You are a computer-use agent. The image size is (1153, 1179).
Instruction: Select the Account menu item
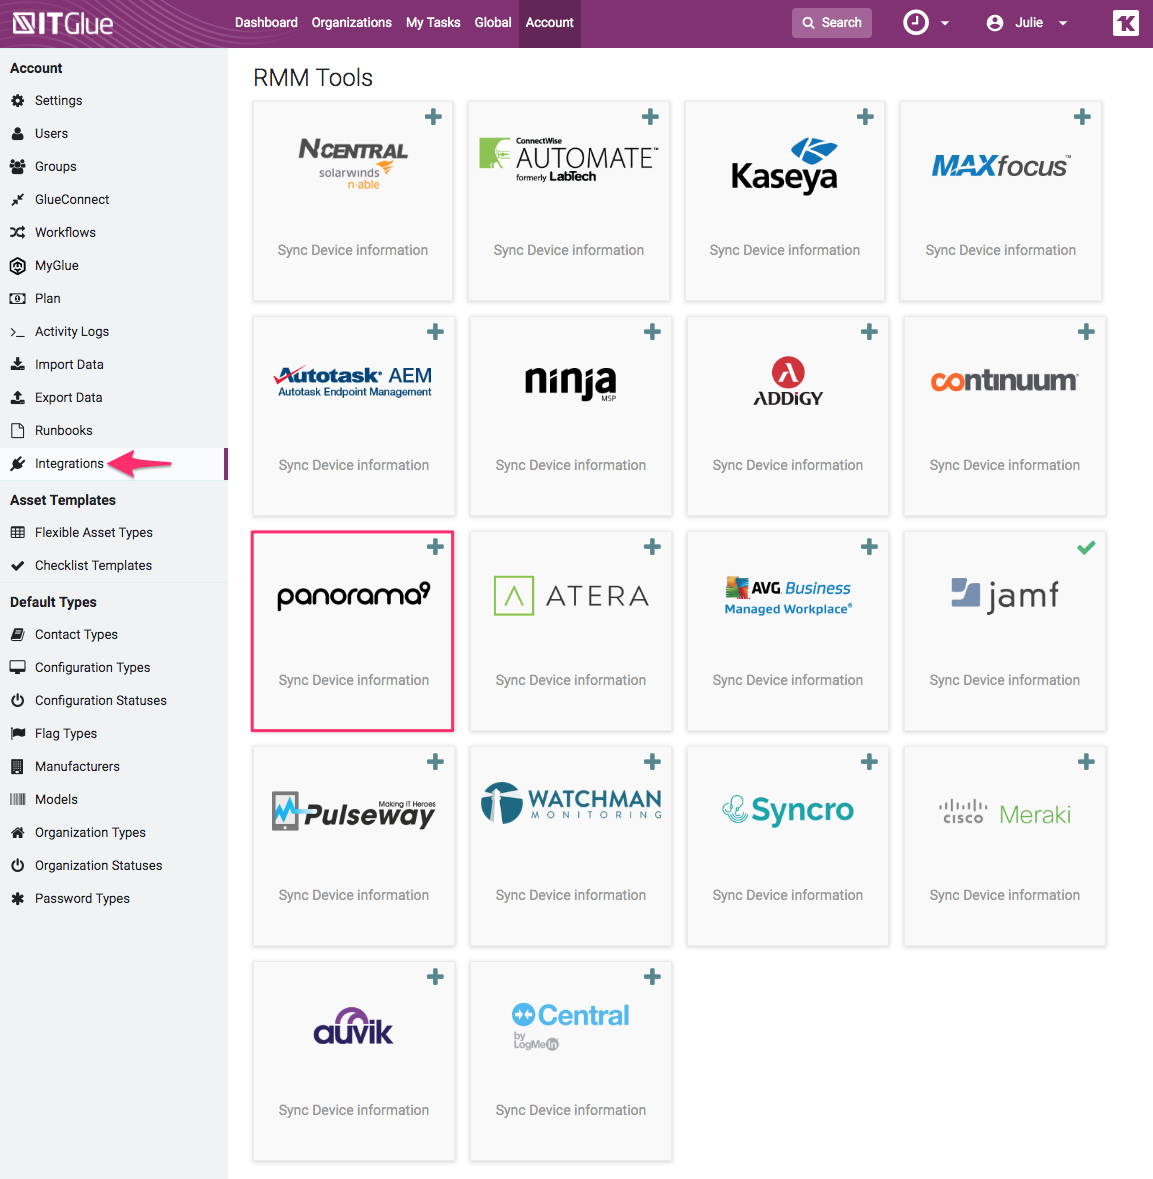point(550,23)
